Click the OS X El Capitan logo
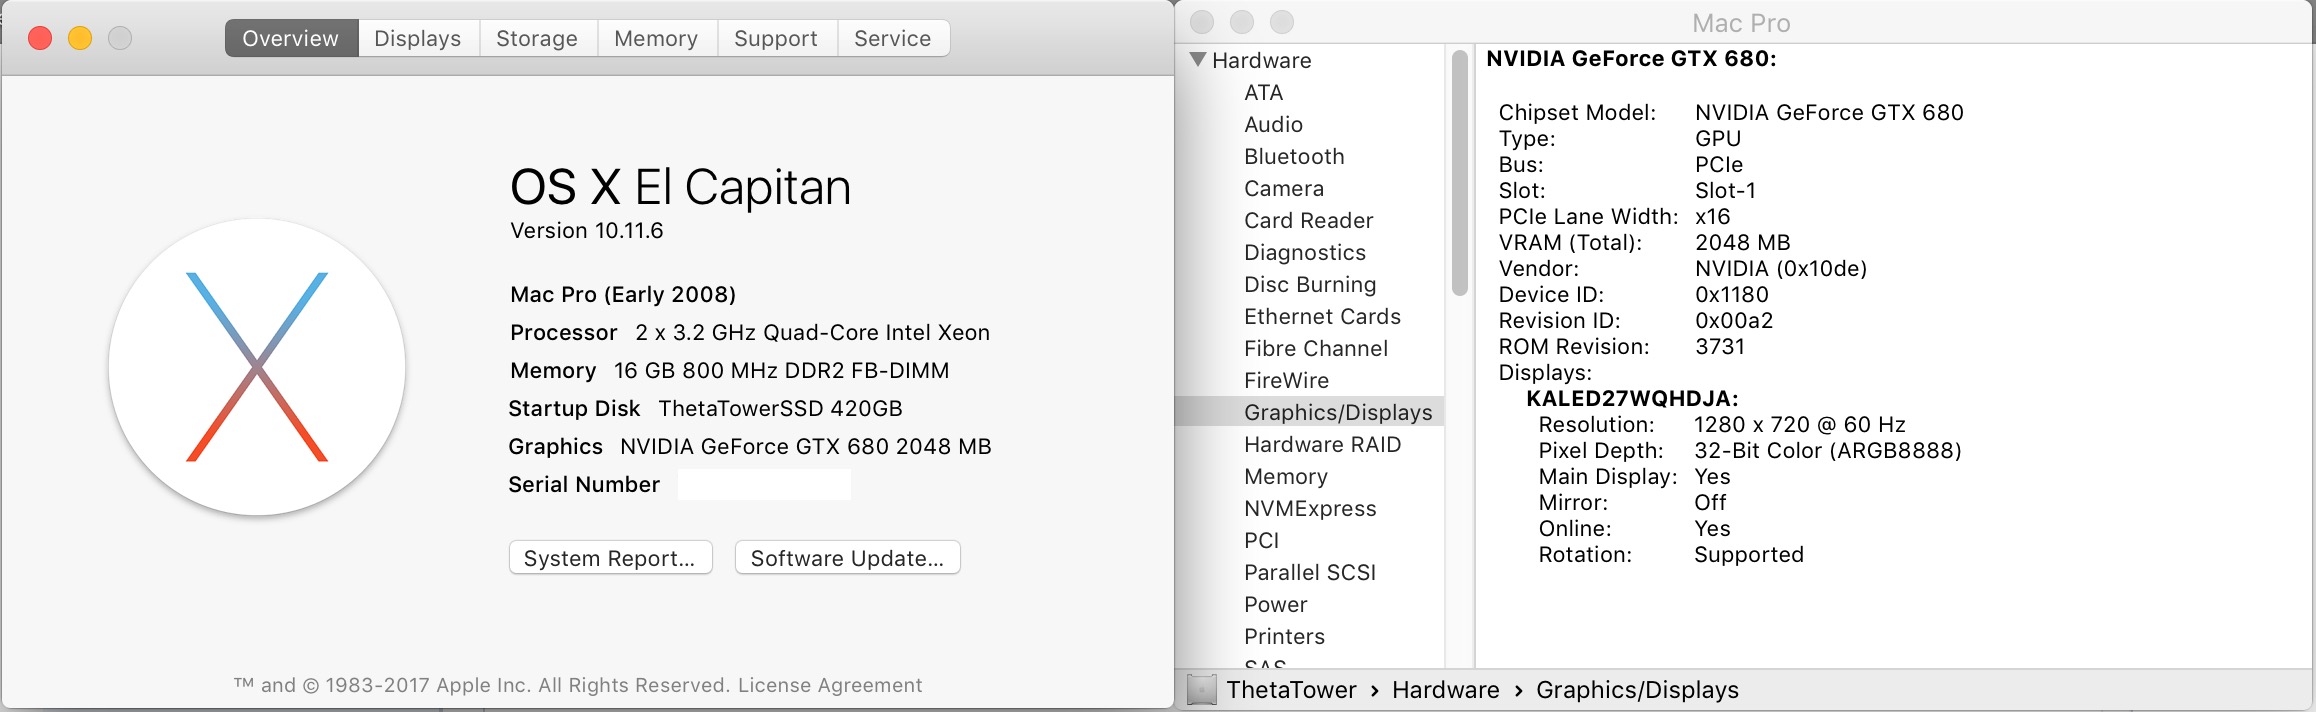The height and width of the screenshot is (712, 2316). click(x=257, y=367)
